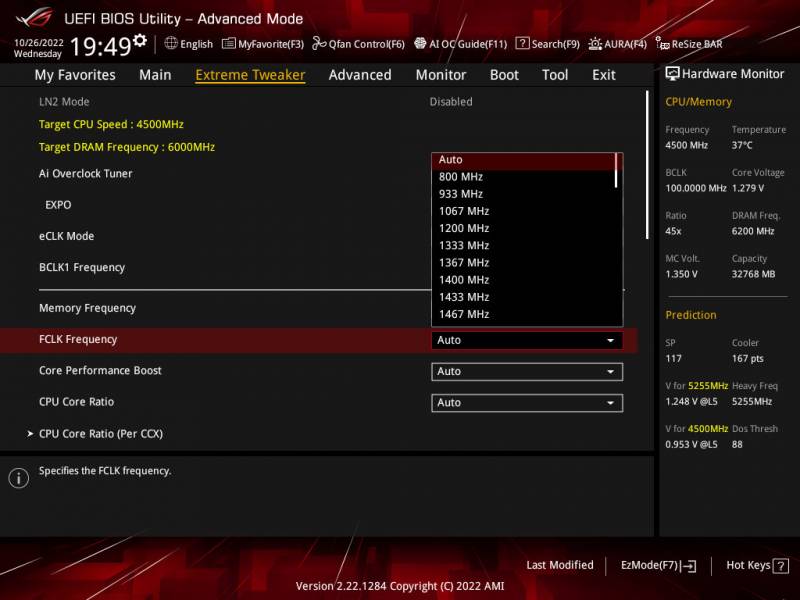Image resolution: width=800 pixels, height=600 pixels.
Task: Click the EzMode exit arrow icon
Action: (x=688, y=566)
